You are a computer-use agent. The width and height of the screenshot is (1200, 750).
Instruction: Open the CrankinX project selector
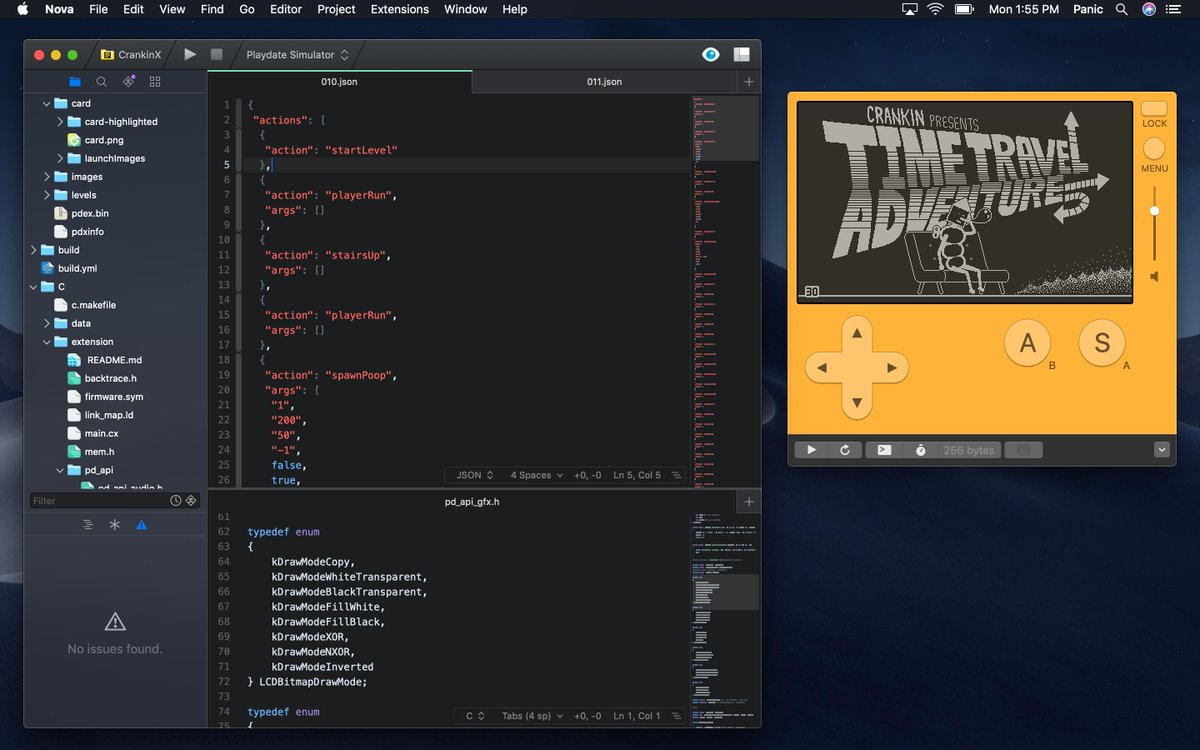pos(132,55)
